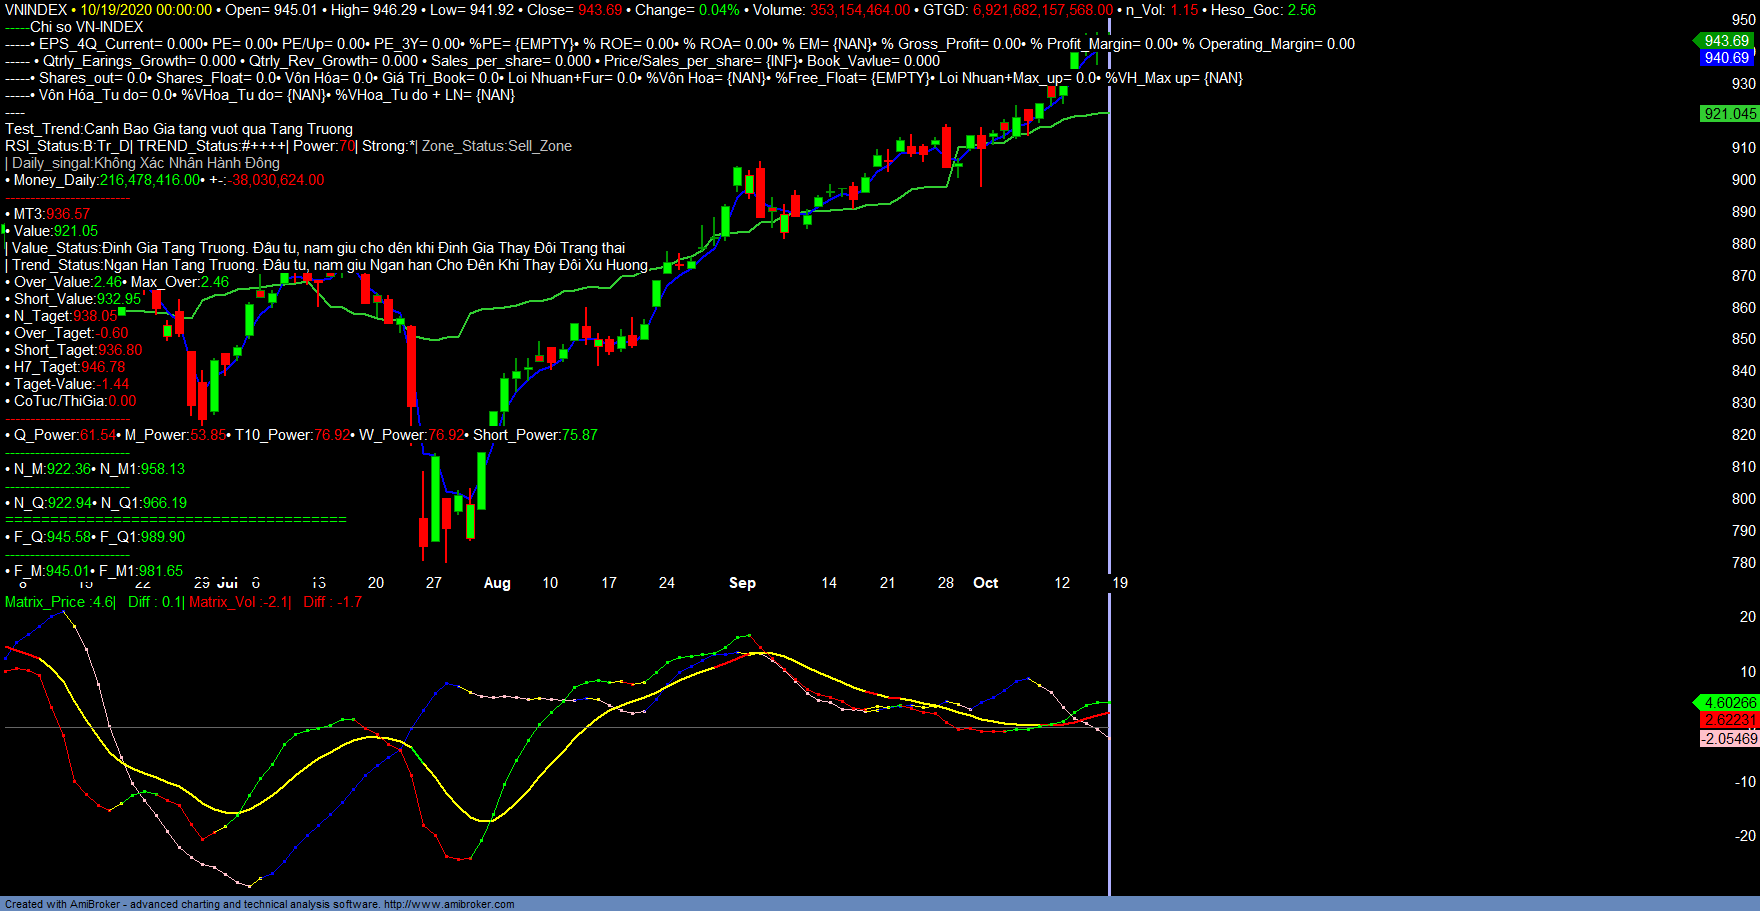Screen dimensions: 1760x911
Task: Select the Oct label on date axis
Action: pyautogui.click(x=985, y=583)
